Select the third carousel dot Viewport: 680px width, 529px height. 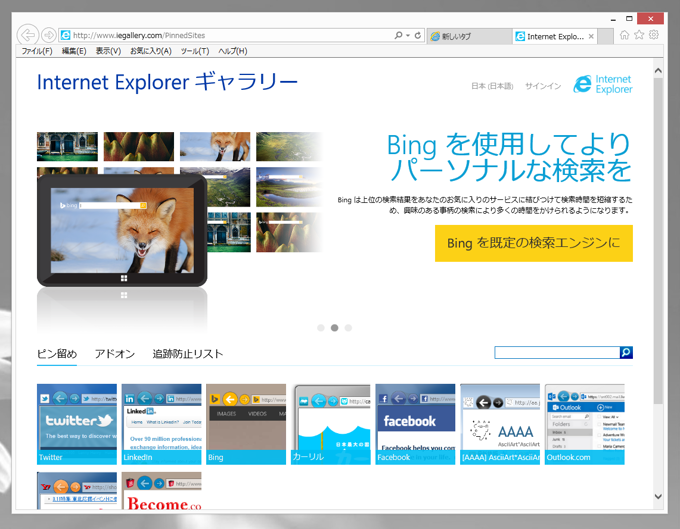(348, 328)
